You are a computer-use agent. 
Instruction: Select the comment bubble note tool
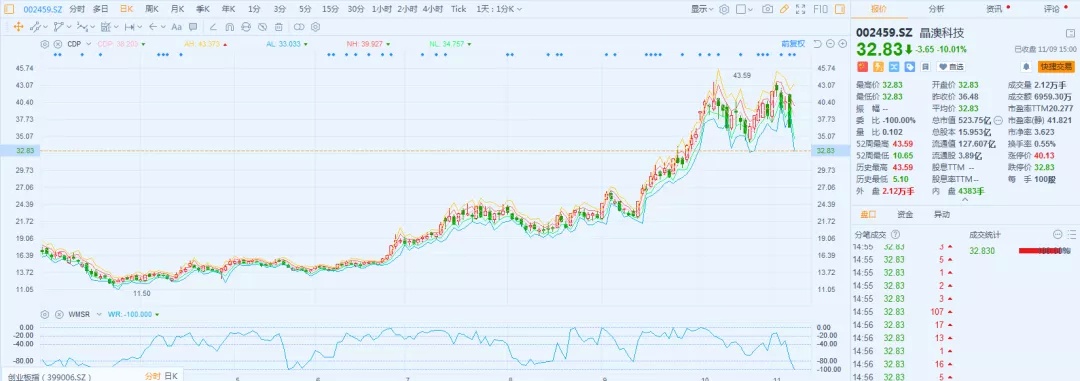click(193, 26)
